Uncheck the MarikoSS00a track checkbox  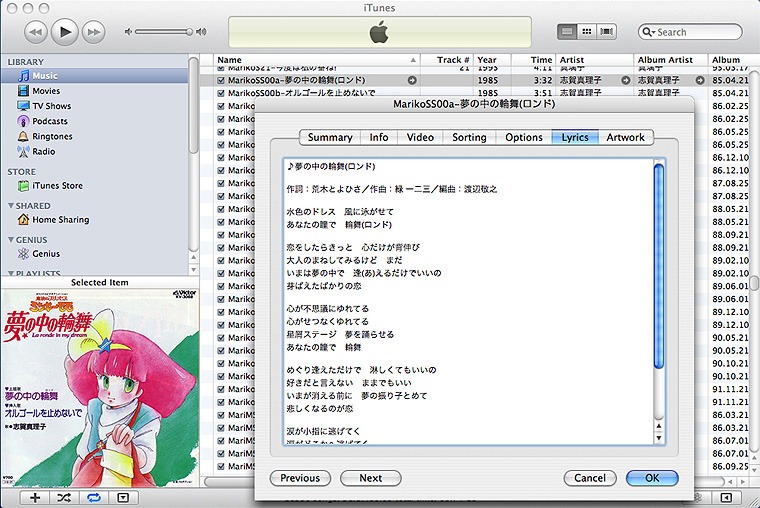[x=221, y=80]
